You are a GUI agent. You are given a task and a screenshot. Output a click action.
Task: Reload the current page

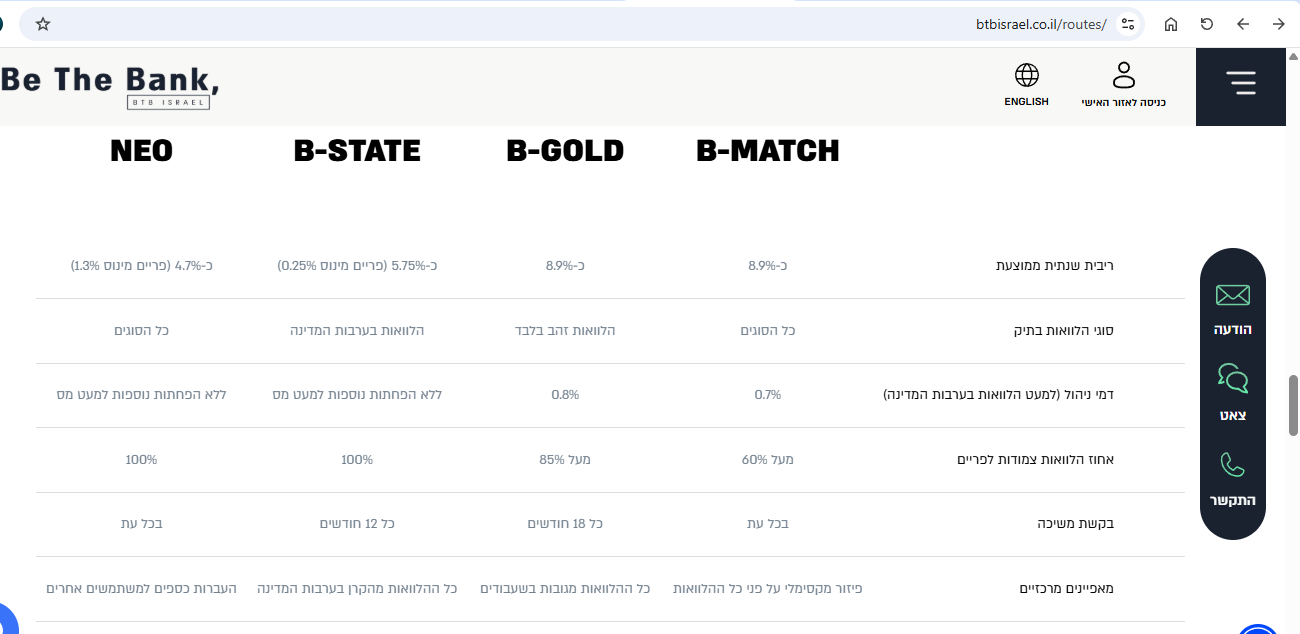coord(1207,24)
